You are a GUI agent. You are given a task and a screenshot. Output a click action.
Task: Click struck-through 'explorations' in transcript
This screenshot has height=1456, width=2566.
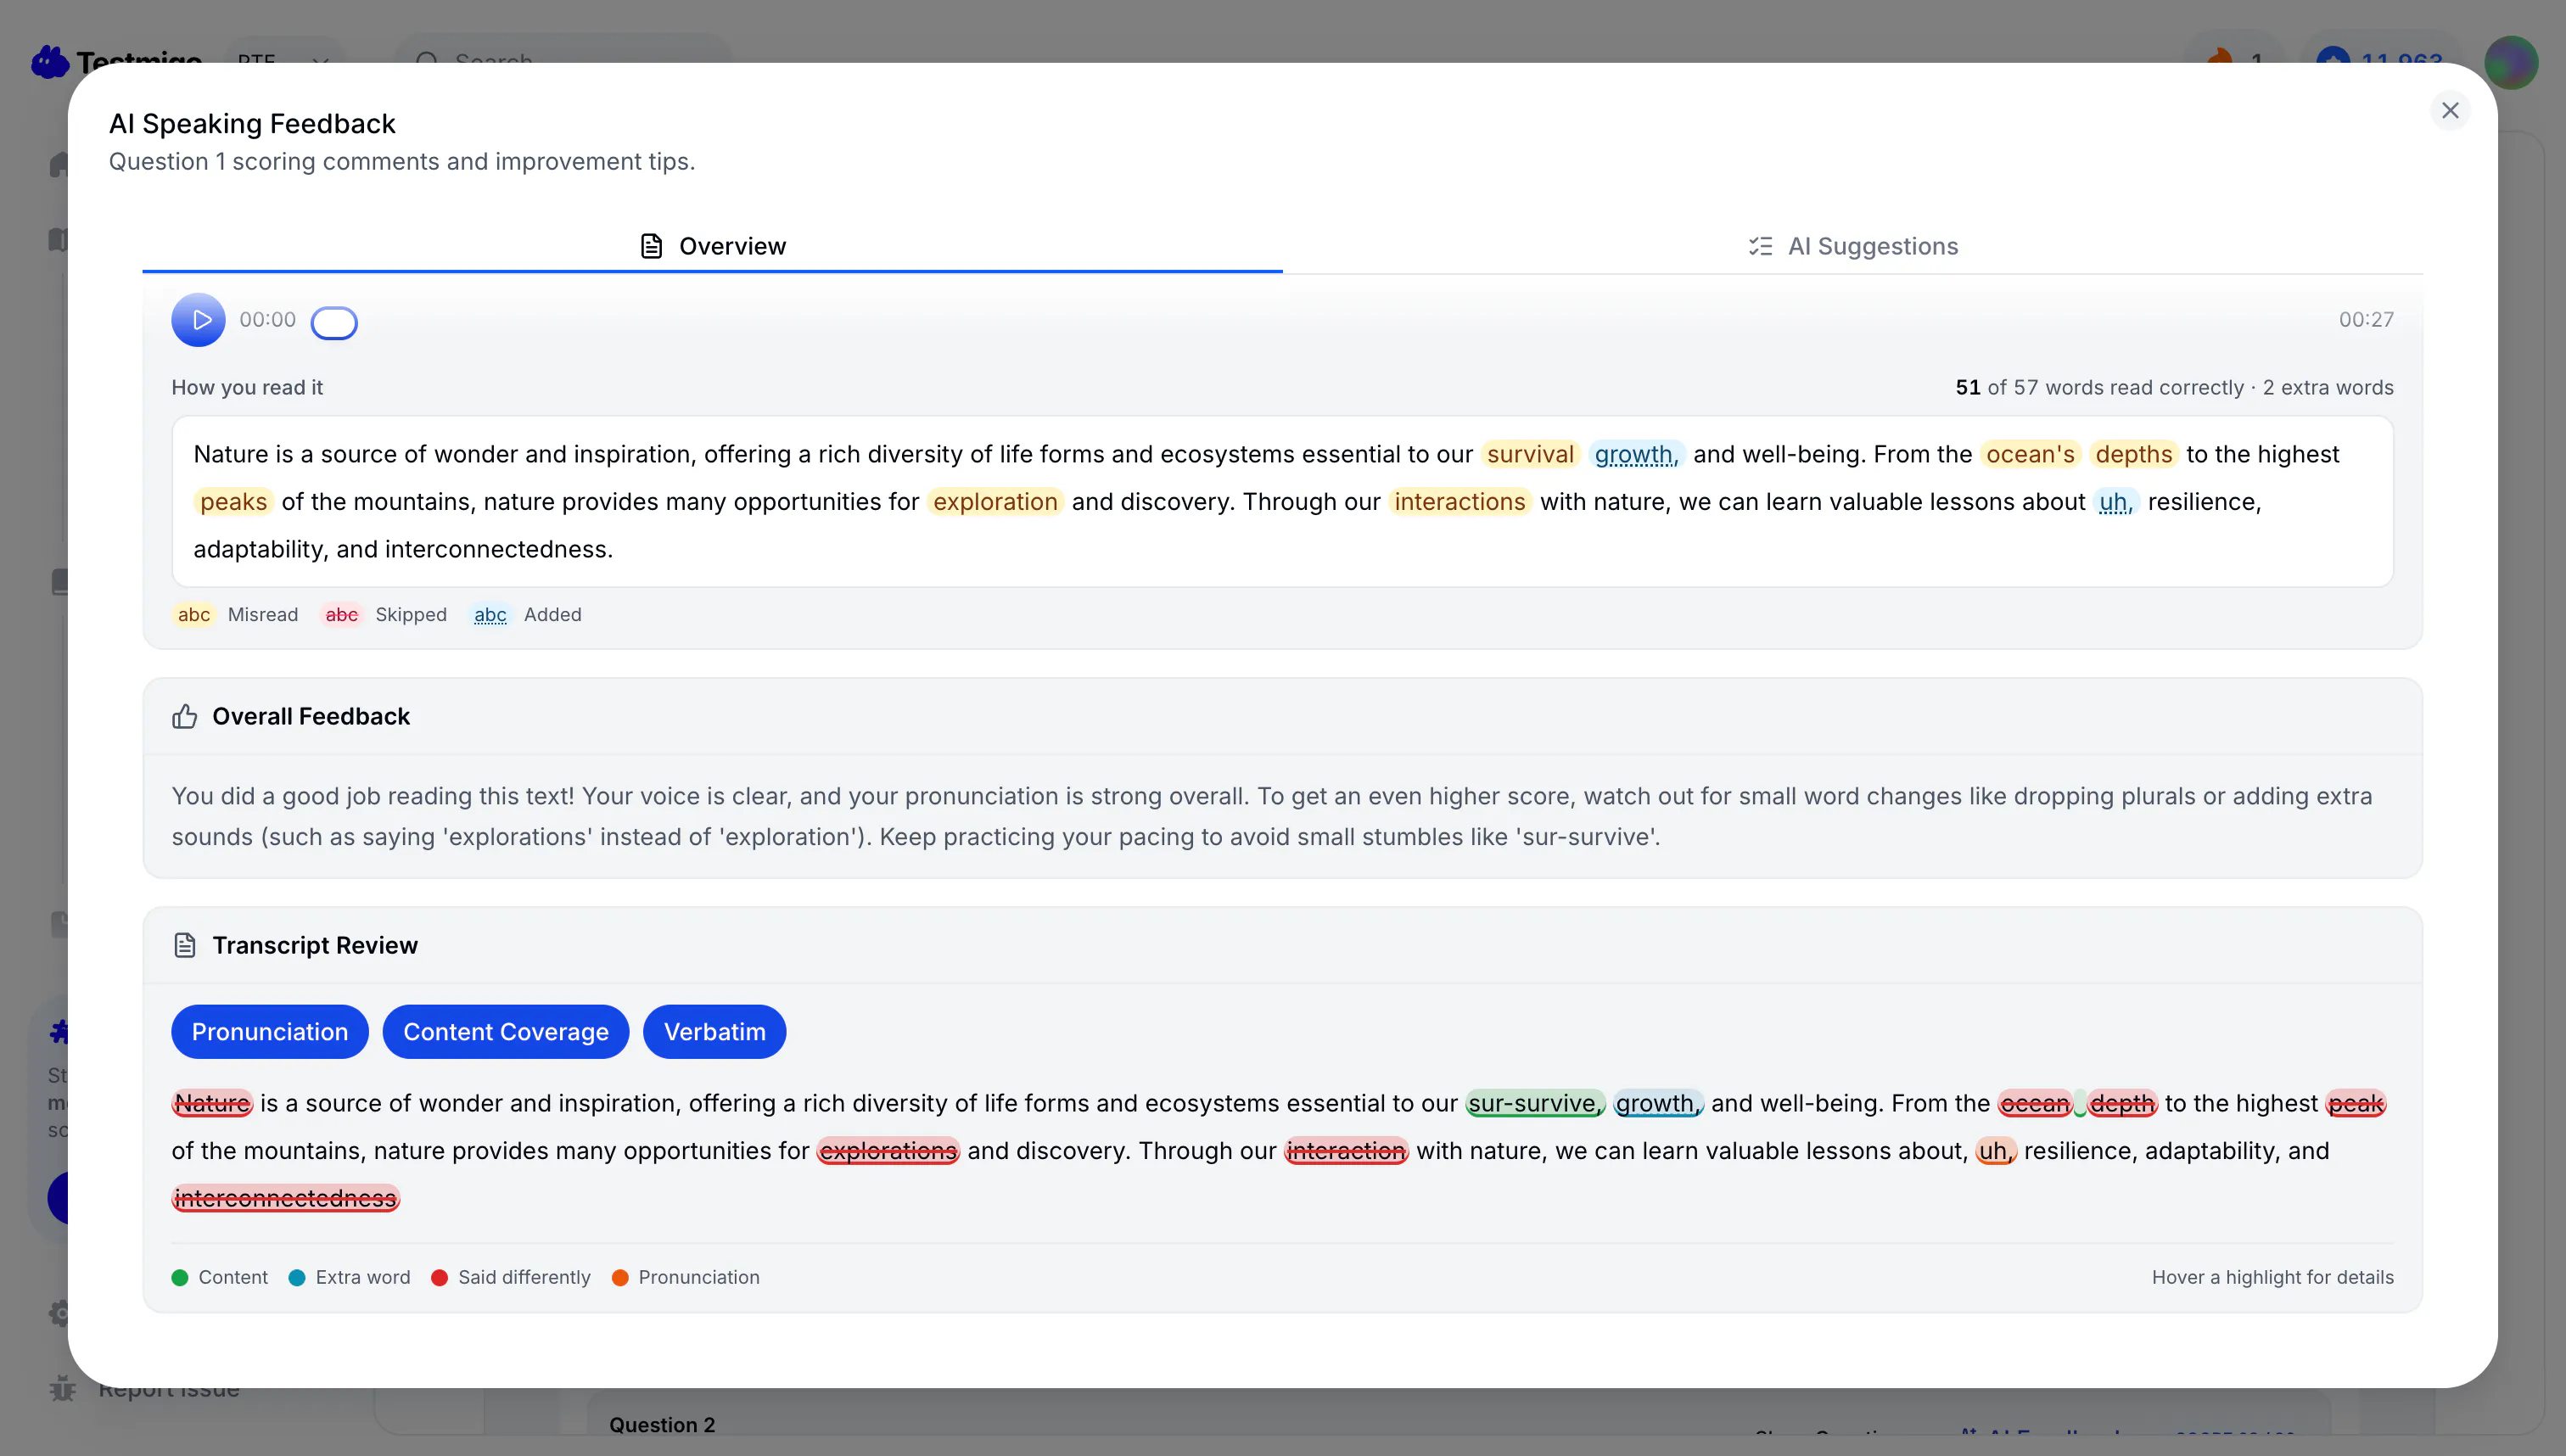point(888,1151)
